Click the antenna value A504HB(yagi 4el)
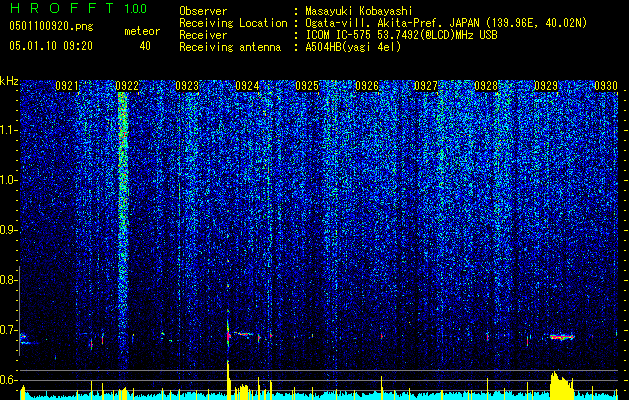629x400 pixels. point(353,47)
